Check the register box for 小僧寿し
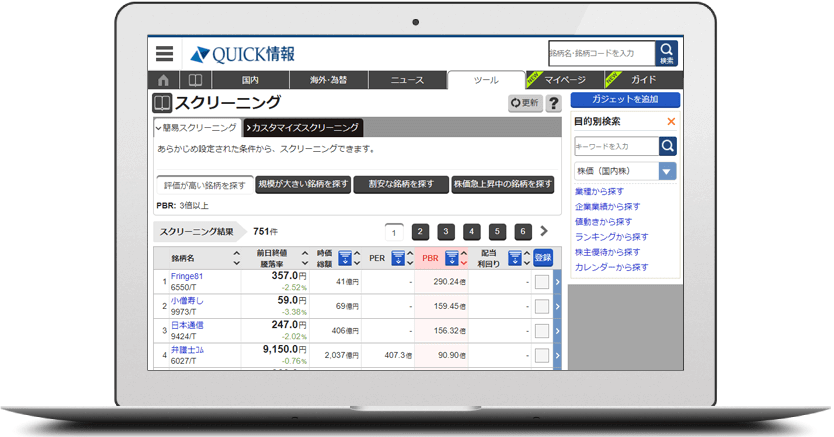The image size is (834, 437). [x=542, y=306]
